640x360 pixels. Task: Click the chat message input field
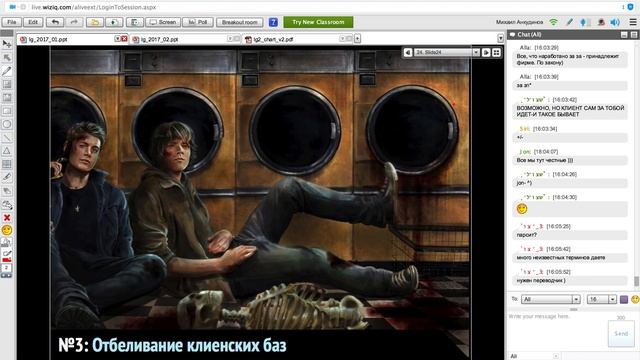557,331
